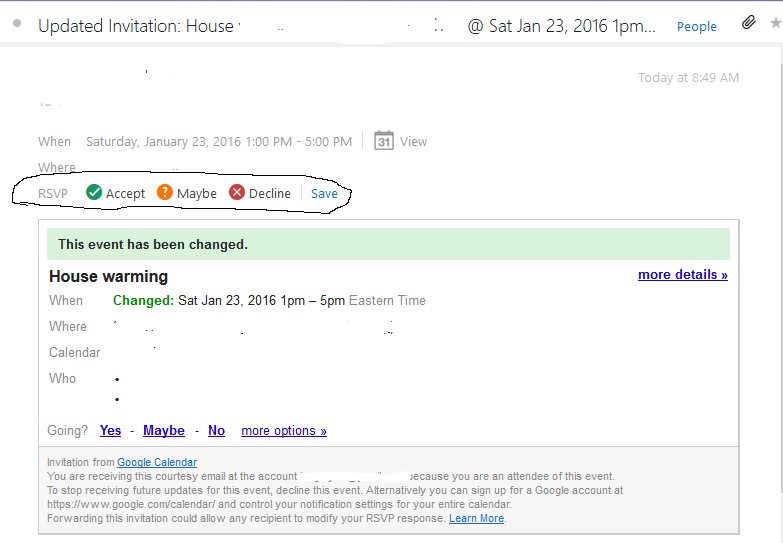The image size is (783, 543).
Task: Answer Maybe to Going?
Action: pos(164,431)
